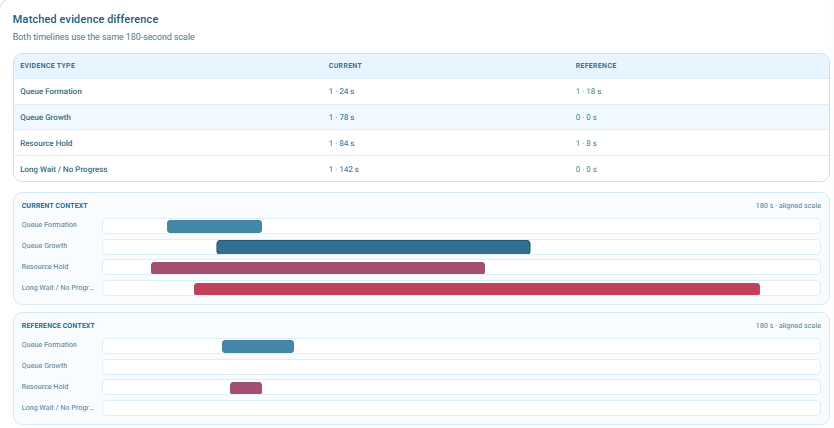Click truncated 'Long Wait / No Progr...' label in Reference Context
Image resolution: width=834 pixels, height=428 pixels.
click(57, 408)
